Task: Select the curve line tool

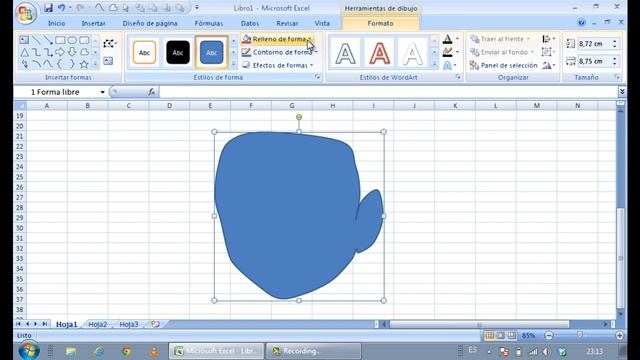Action: click(x=48, y=64)
